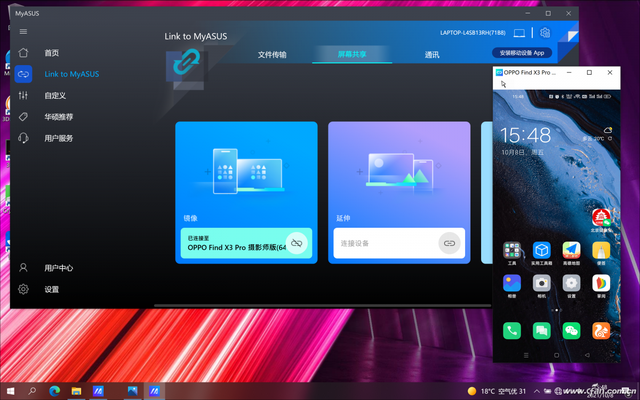Select 用户服务 menu label

tap(59, 138)
